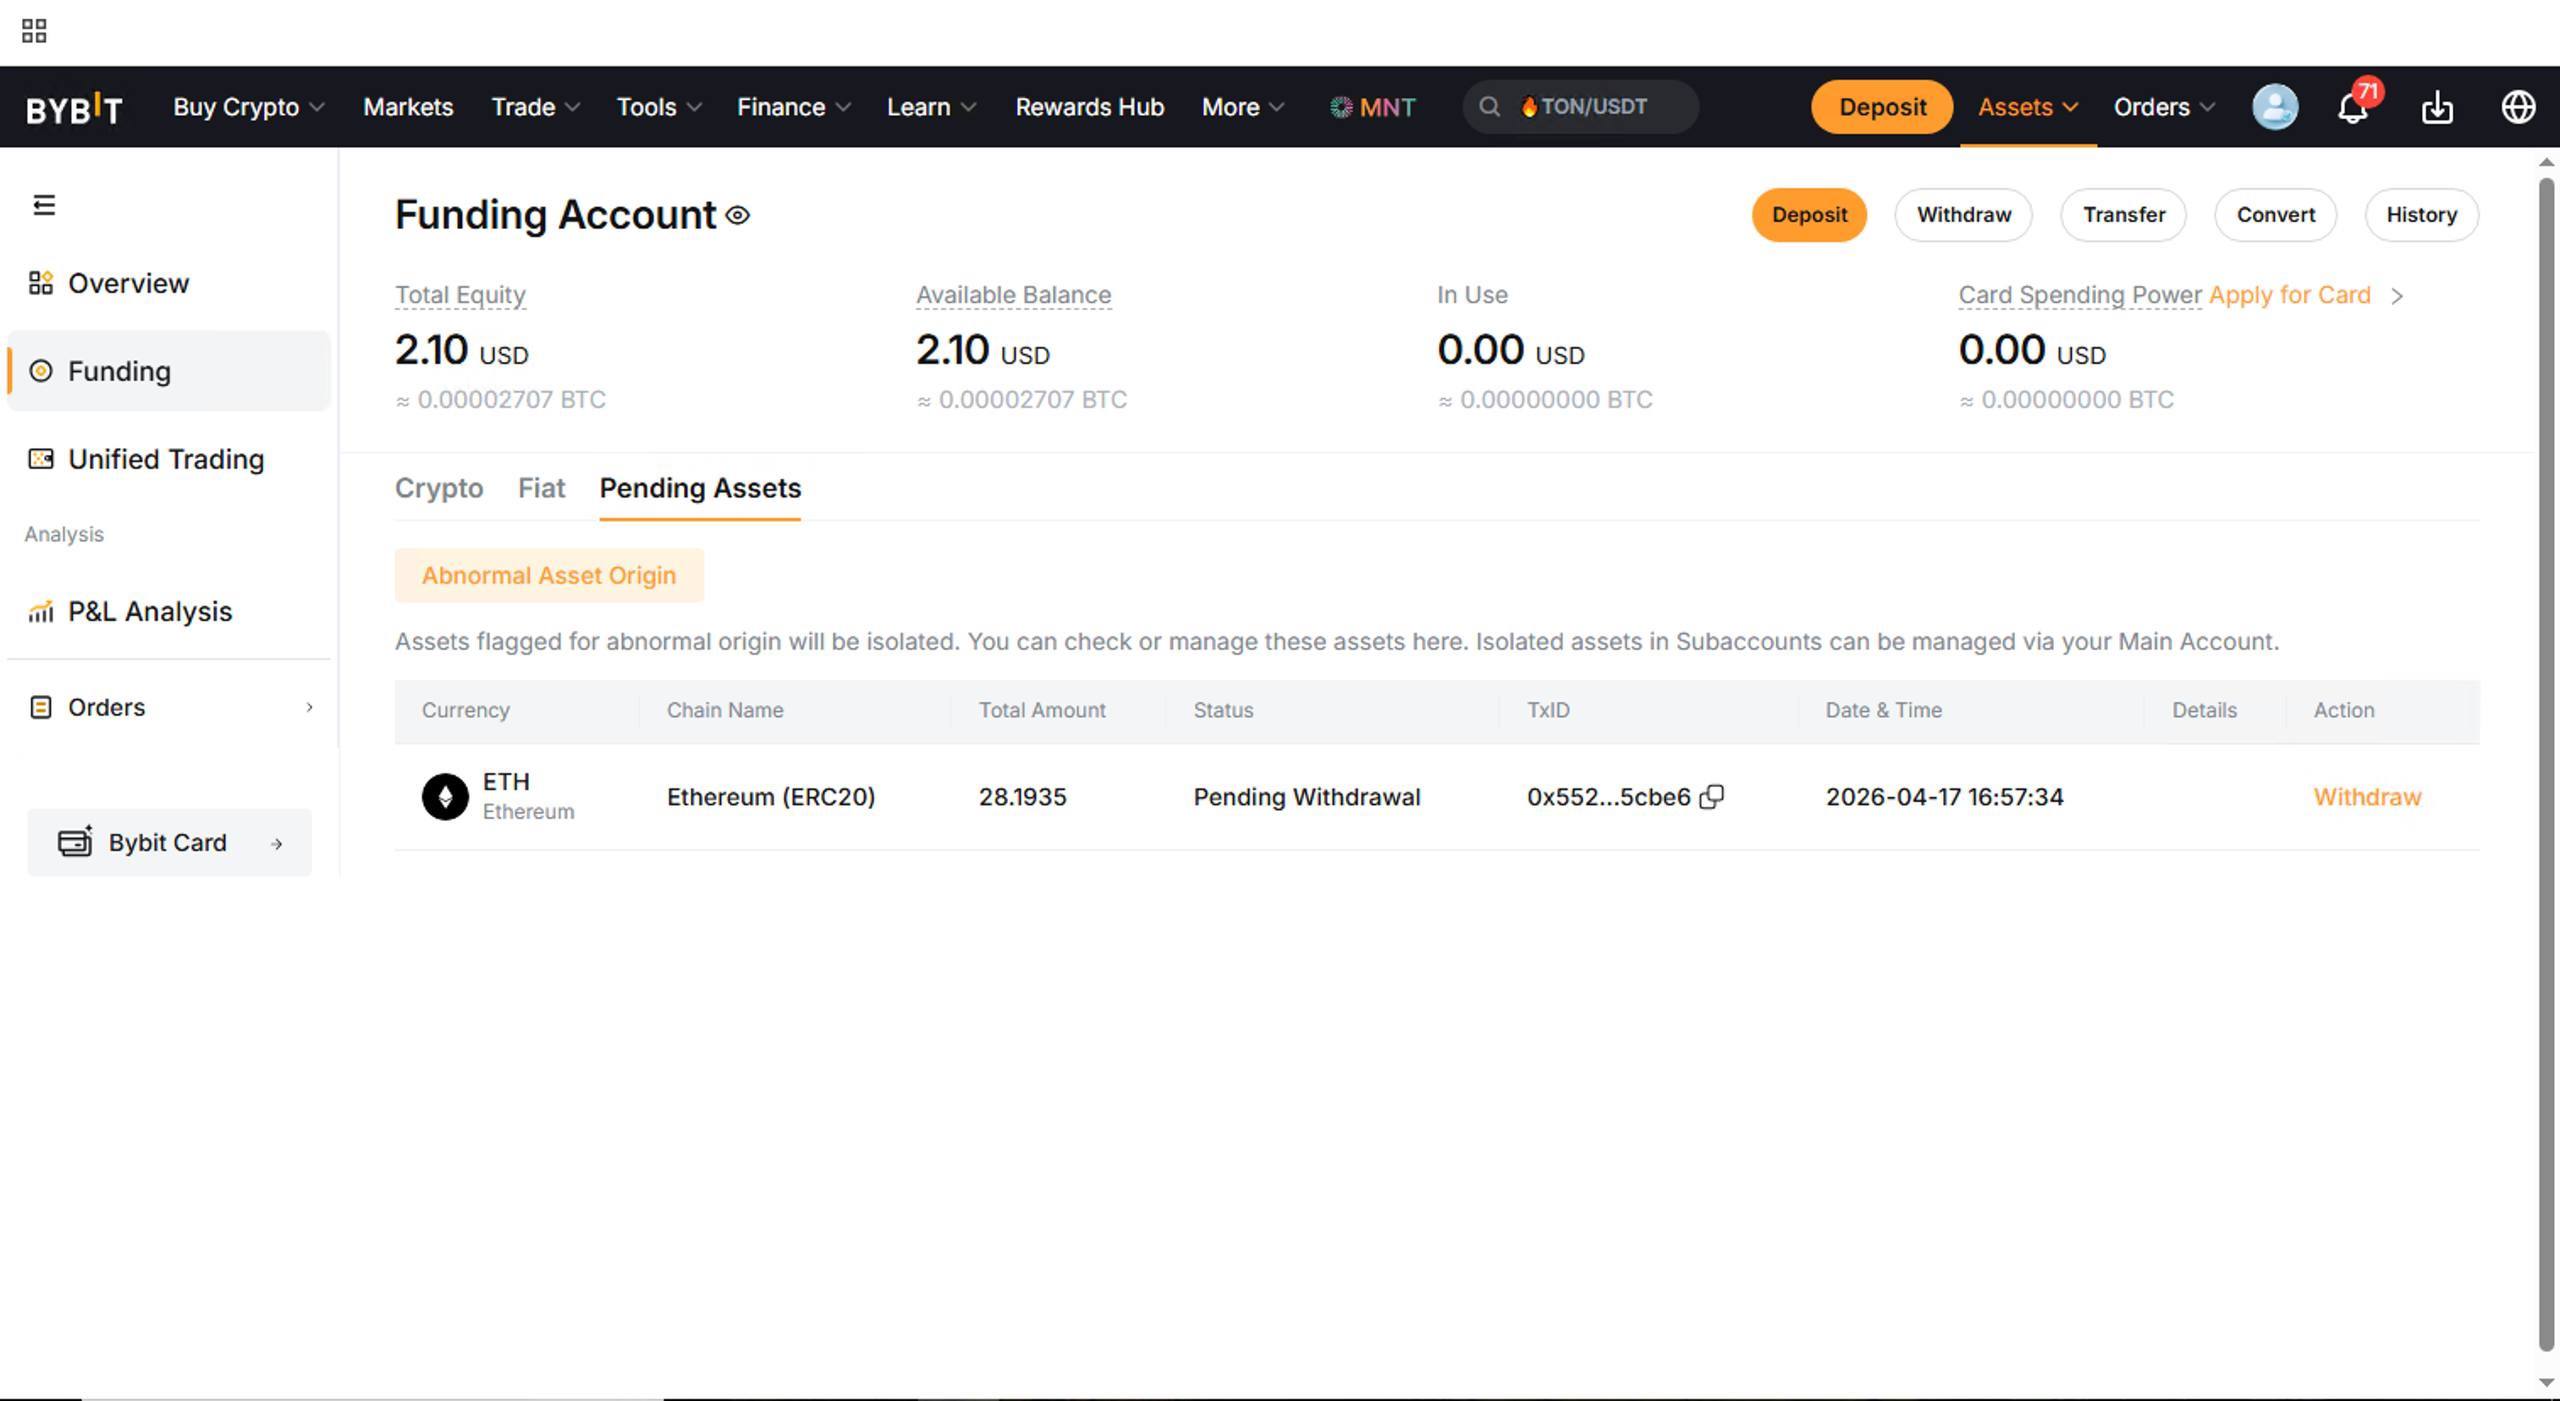The height and width of the screenshot is (1401, 2560).
Task: Hide balances using the eye icon
Action: 738,215
